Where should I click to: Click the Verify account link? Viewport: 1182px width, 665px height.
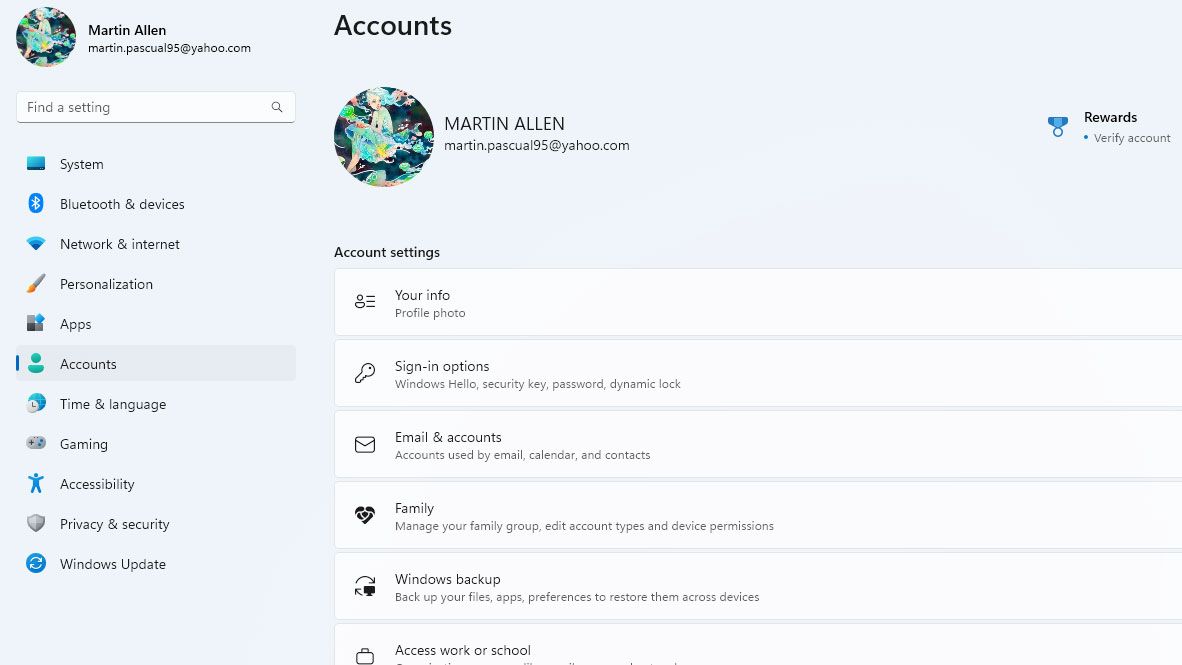[1132, 138]
